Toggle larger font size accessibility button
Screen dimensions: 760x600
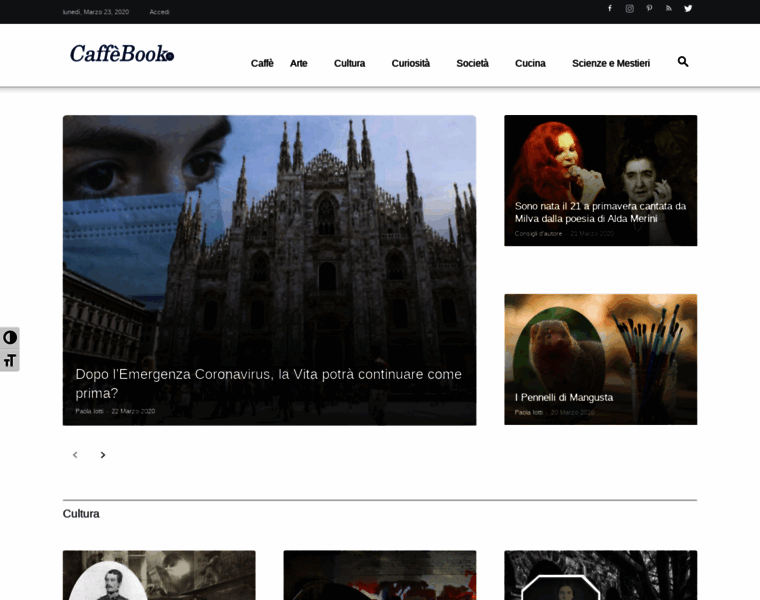coord(10,361)
